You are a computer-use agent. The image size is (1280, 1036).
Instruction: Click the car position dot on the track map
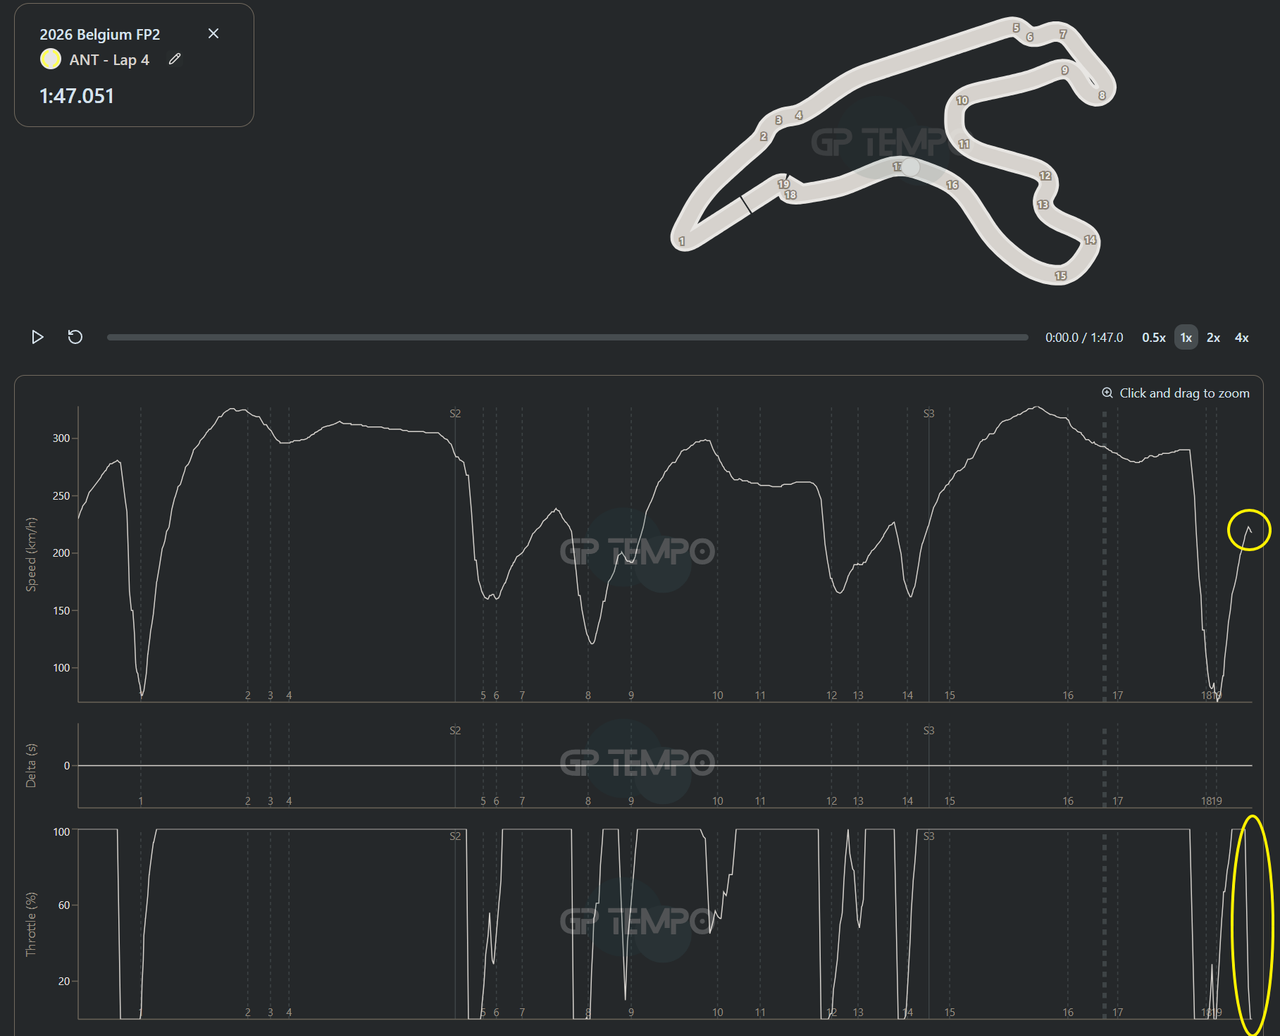[909, 167]
